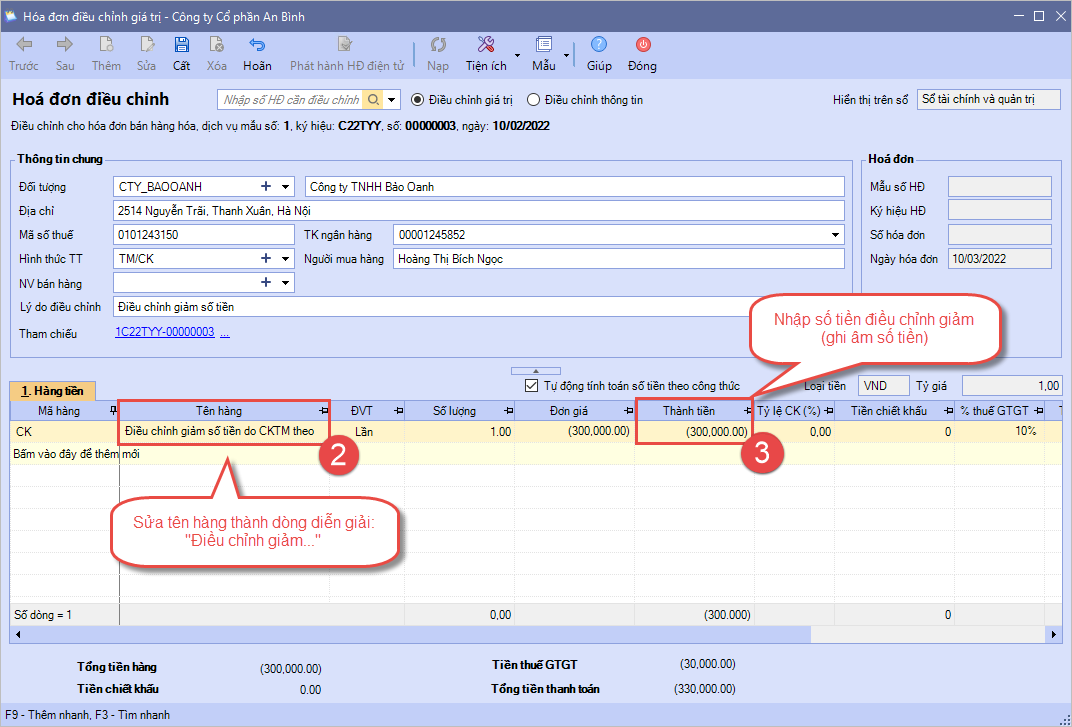The width and height of the screenshot is (1072, 727).
Task: Click the plus icon beside CTY_BAOOANH
Action: [266, 187]
